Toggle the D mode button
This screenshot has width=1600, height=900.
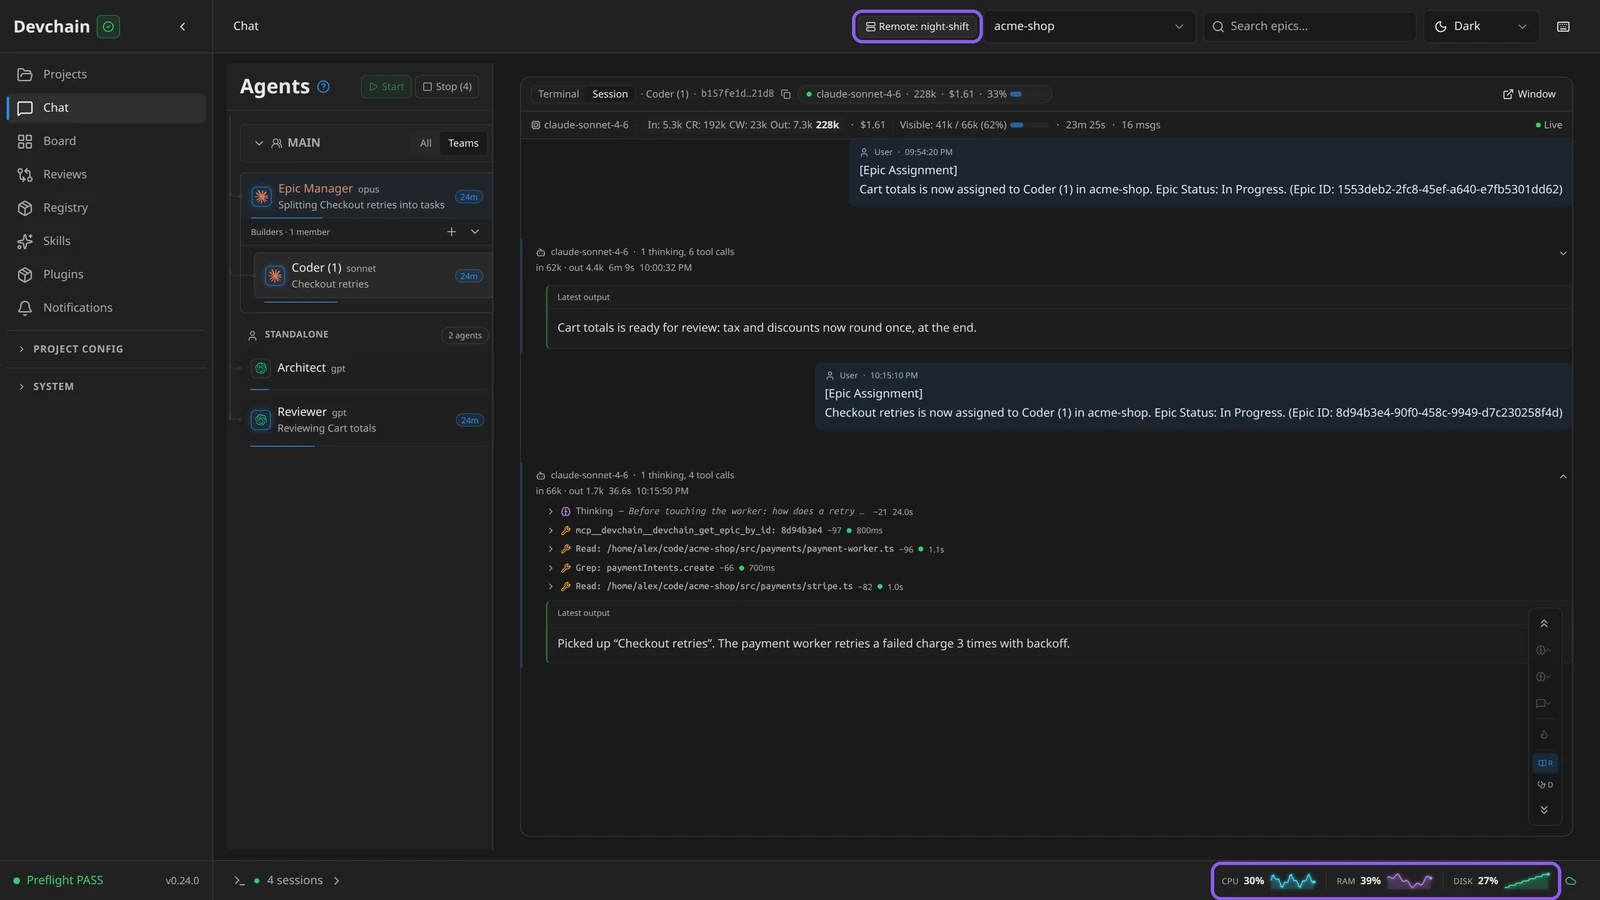click(x=1545, y=785)
